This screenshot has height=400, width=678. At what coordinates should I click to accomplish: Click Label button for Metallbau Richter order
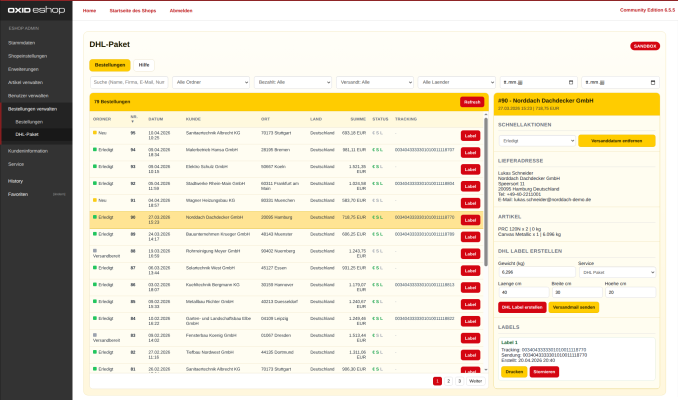coord(470,304)
